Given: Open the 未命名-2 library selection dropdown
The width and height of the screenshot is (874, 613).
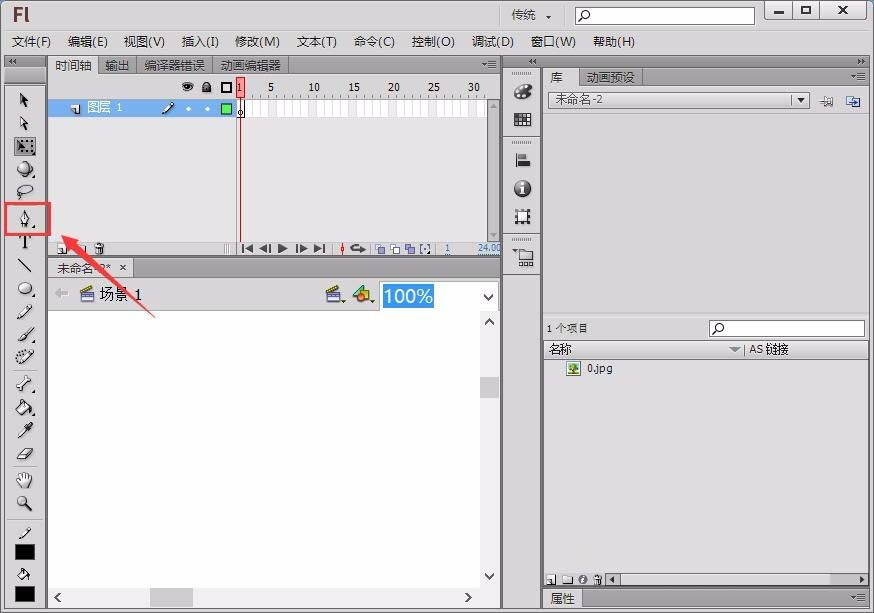Looking at the screenshot, I should point(800,100).
